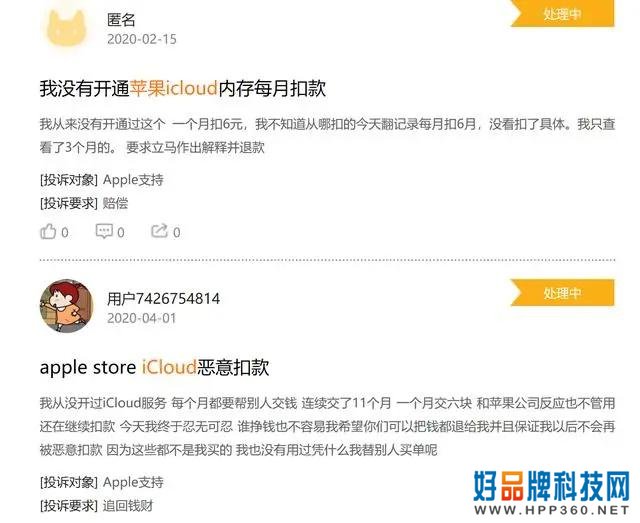Click the thumbs-up like icon on first complaint
The image size is (640, 523).
tap(48, 231)
